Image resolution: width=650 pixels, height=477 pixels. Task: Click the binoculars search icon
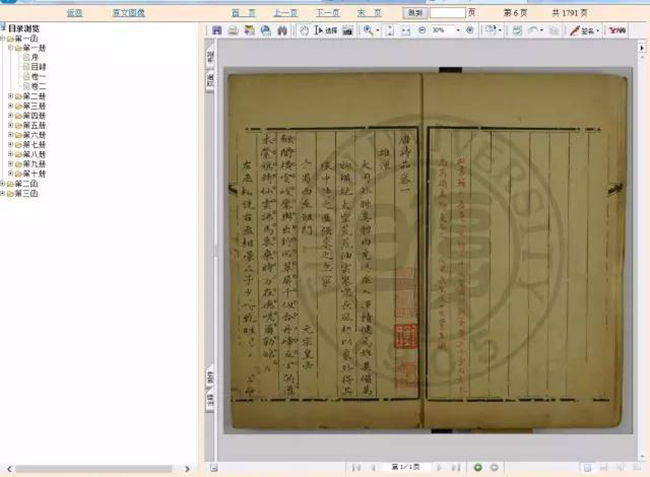click(282, 30)
